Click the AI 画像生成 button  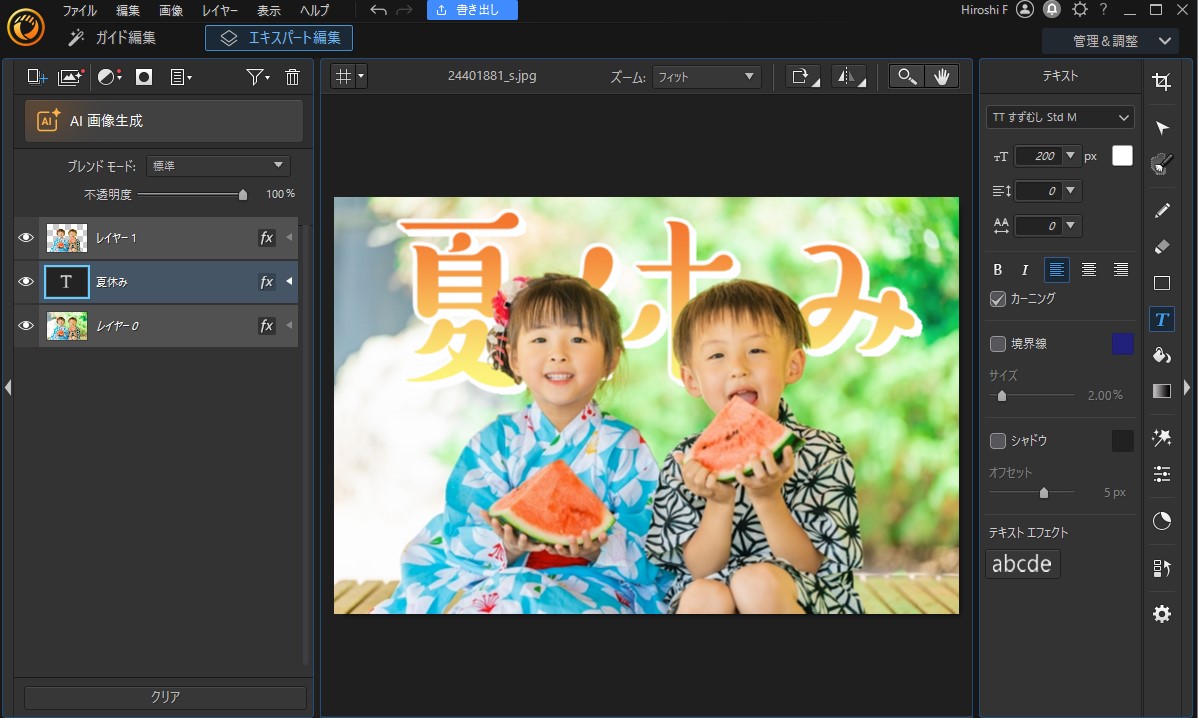(x=164, y=121)
